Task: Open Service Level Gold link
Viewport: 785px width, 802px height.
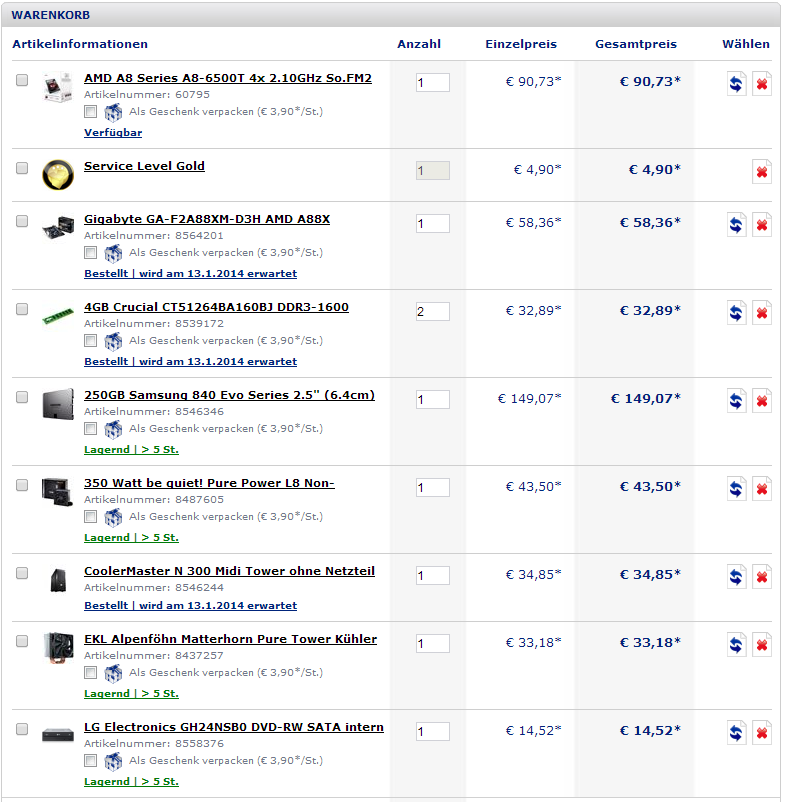Action: pos(144,166)
